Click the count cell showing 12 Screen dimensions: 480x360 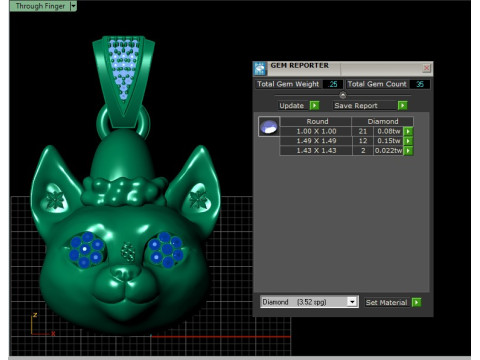[x=363, y=141]
